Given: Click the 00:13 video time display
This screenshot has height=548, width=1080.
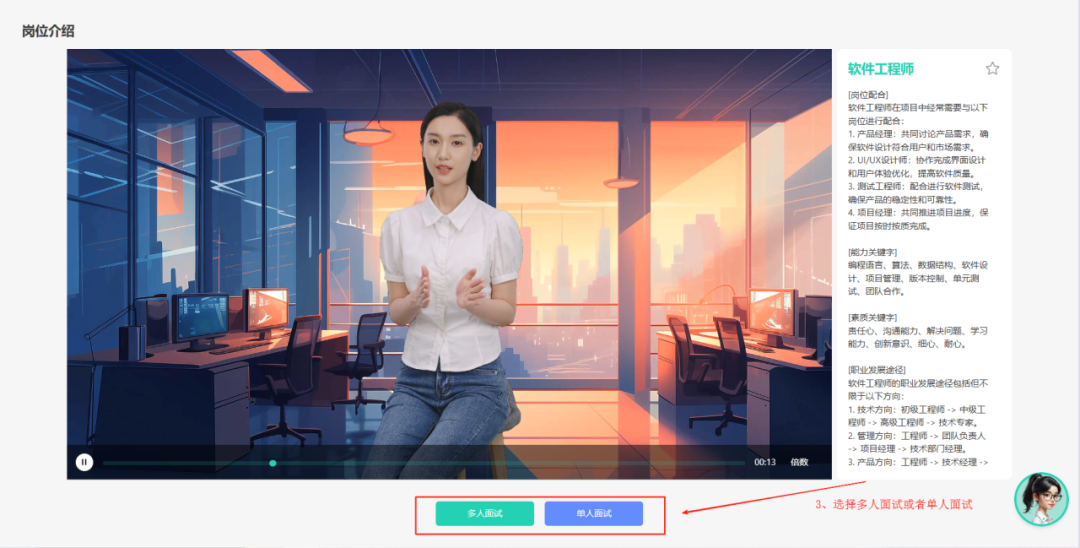Looking at the screenshot, I should click(x=765, y=462).
